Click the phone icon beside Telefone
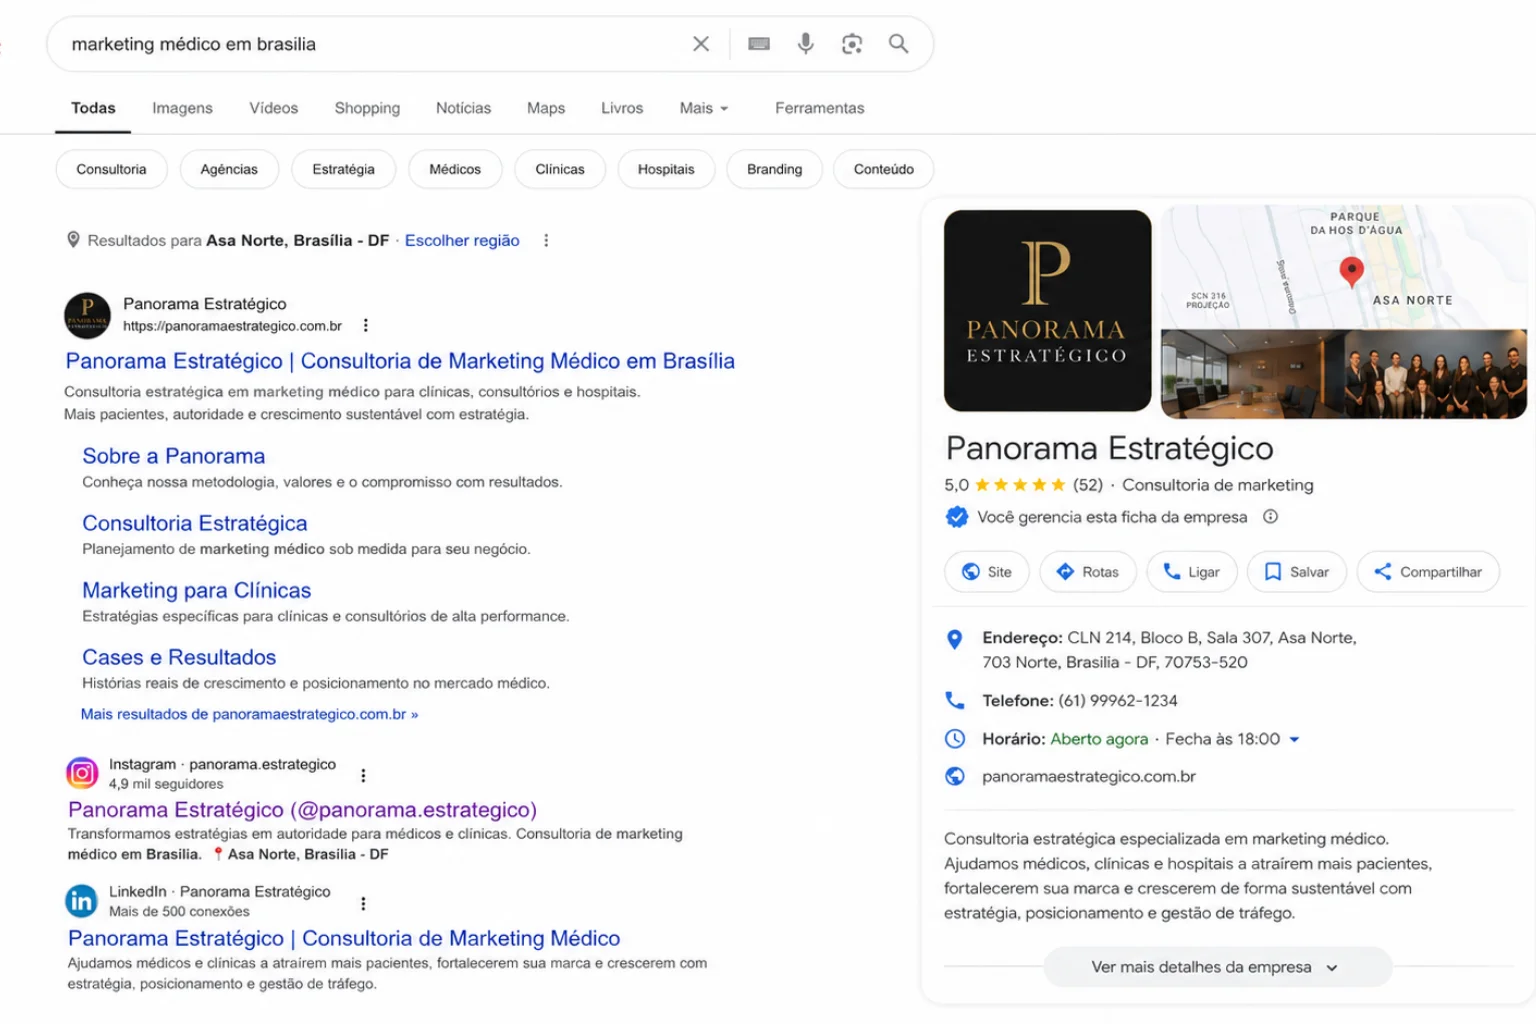The height and width of the screenshot is (1024, 1536). 955,700
